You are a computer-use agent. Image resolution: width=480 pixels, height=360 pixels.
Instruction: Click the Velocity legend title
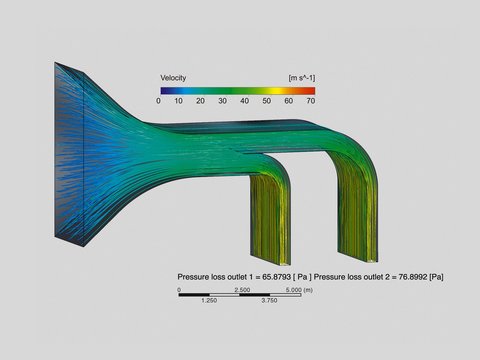(173, 78)
